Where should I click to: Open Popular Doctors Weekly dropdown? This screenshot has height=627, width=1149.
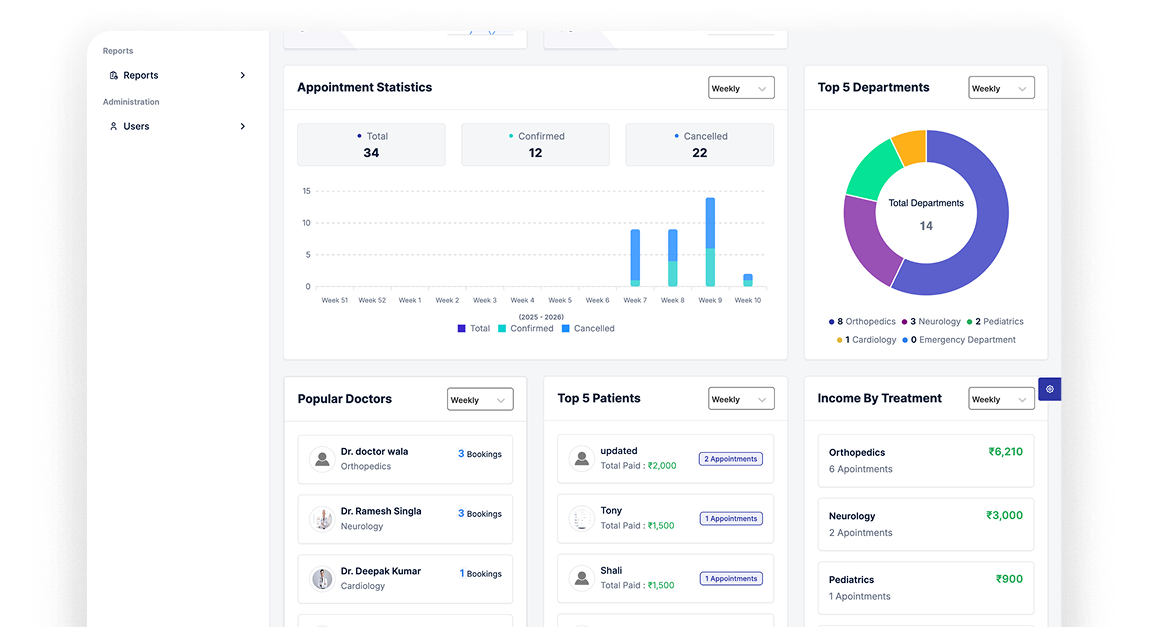[x=480, y=400]
